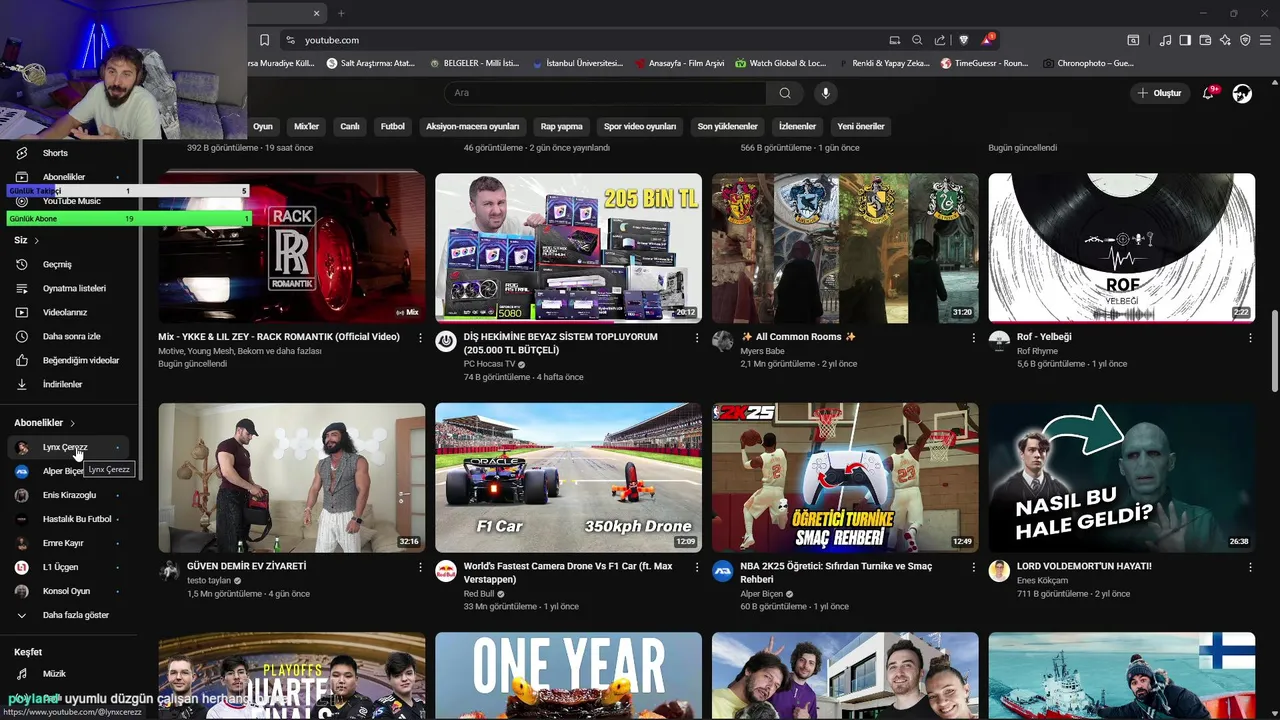Open the Leo AI sparkle icon
The height and width of the screenshot is (720, 1280).
pos(1225,40)
